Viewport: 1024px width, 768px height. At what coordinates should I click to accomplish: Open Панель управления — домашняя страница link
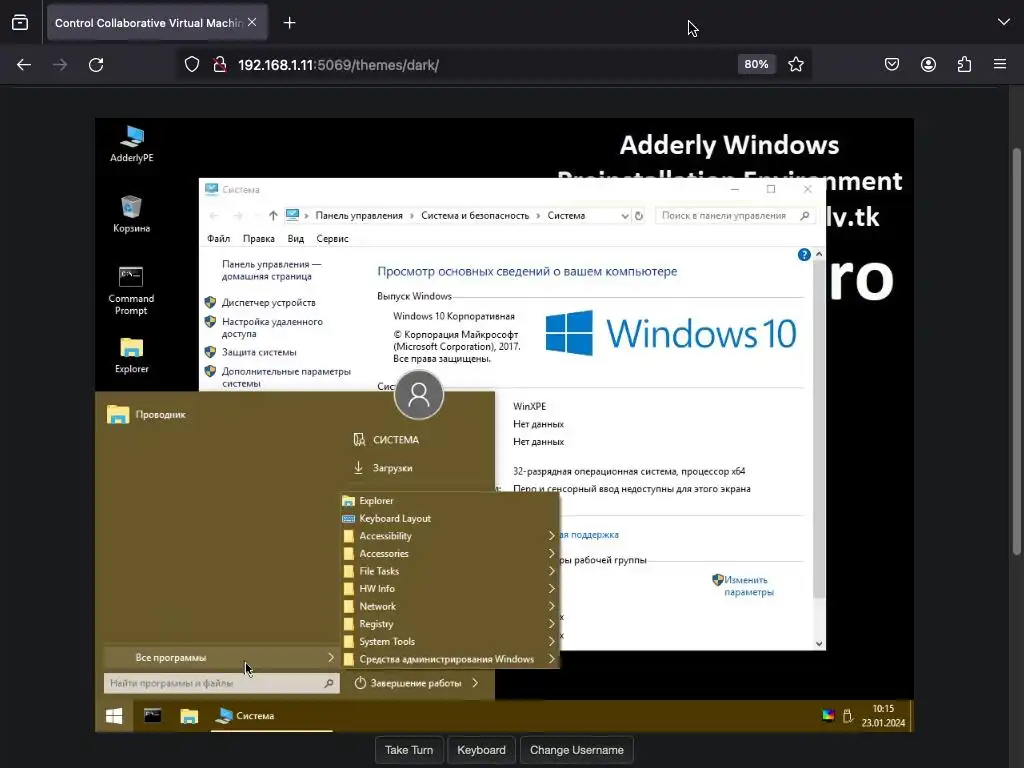tap(272, 270)
